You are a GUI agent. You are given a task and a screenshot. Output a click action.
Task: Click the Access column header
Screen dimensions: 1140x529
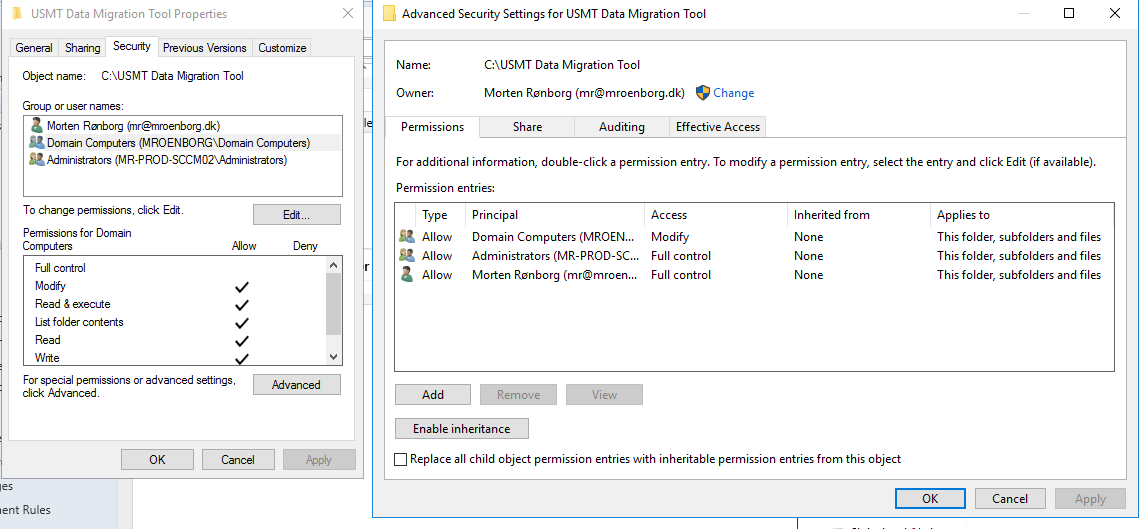point(716,215)
